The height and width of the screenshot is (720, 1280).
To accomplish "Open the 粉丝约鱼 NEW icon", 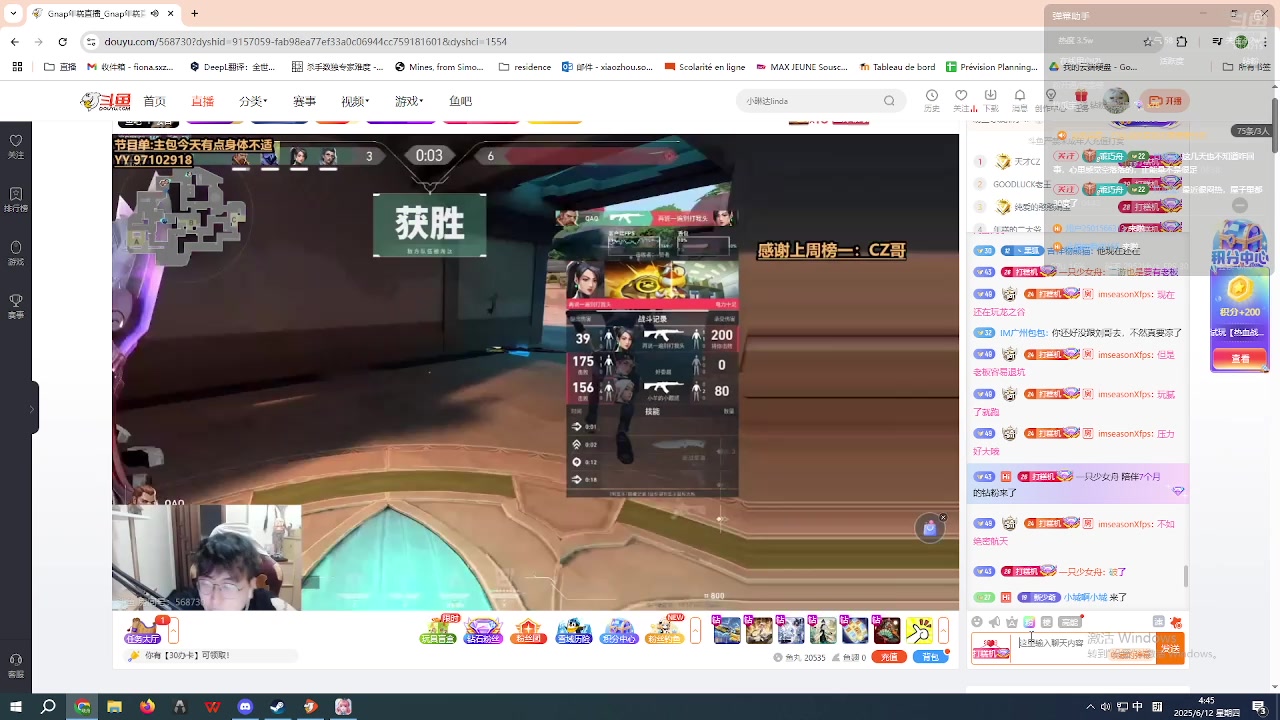I will click(x=665, y=630).
